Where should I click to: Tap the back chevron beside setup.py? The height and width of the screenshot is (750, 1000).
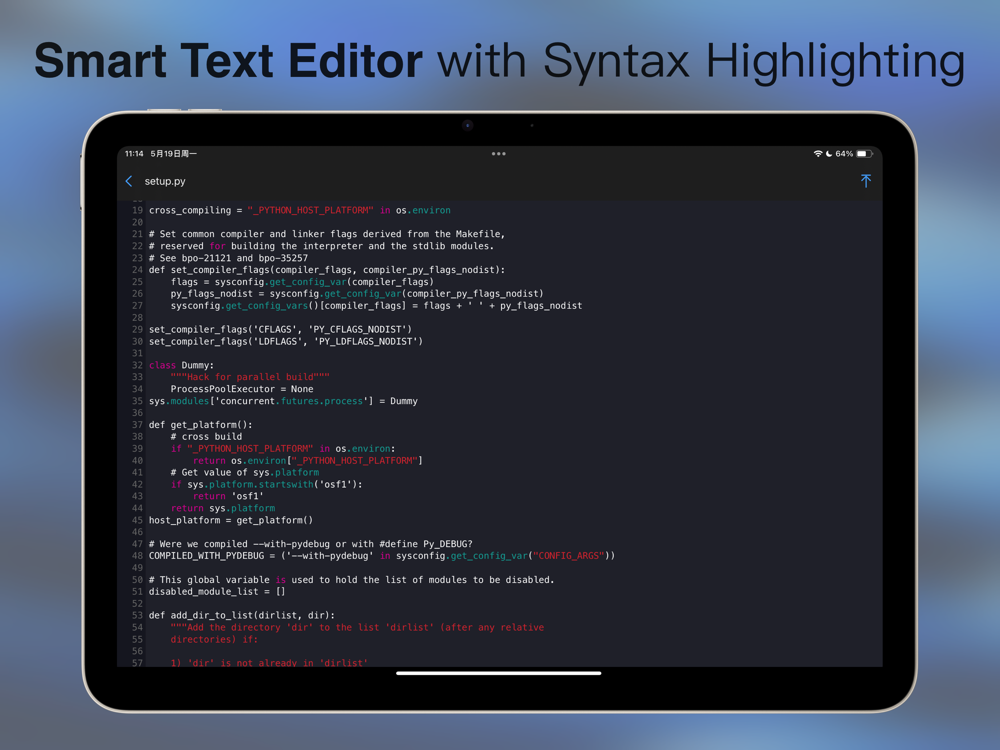(x=129, y=181)
